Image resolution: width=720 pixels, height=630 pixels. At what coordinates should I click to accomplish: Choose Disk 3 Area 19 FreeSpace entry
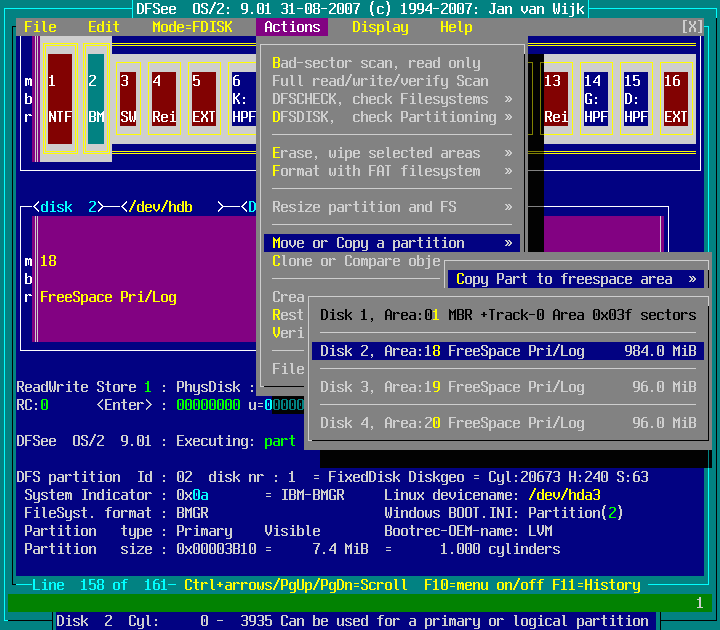[x=508, y=387]
